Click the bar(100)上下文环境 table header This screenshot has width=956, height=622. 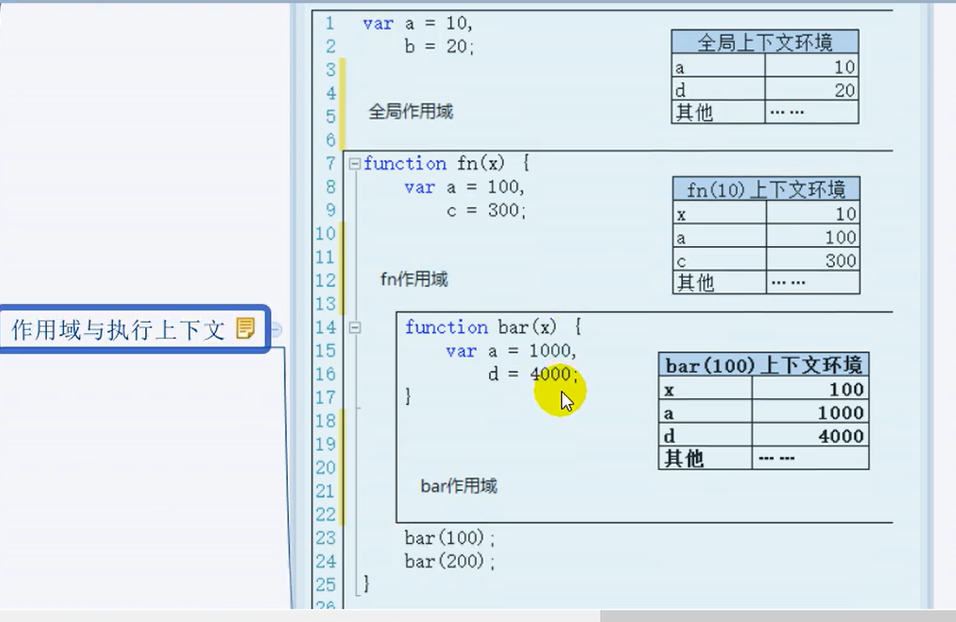pos(764,365)
